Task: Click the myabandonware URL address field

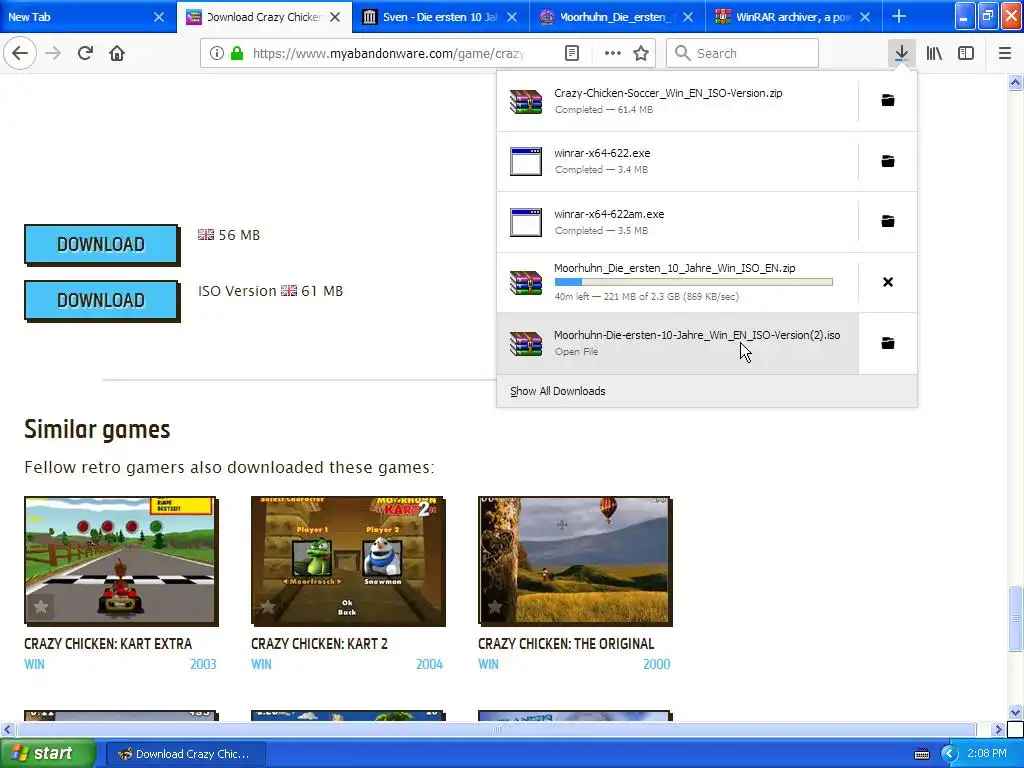Action: coord(389,53)
